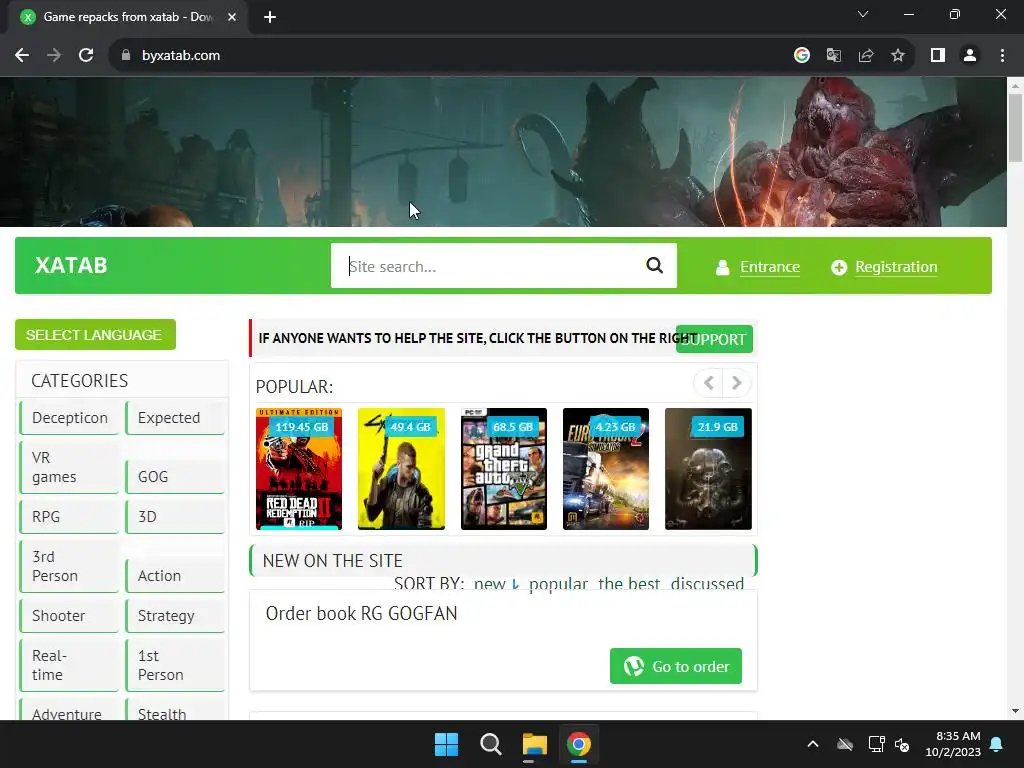
Task: Click the Chrome taskbar icon
Action: (x=579, y=744)
